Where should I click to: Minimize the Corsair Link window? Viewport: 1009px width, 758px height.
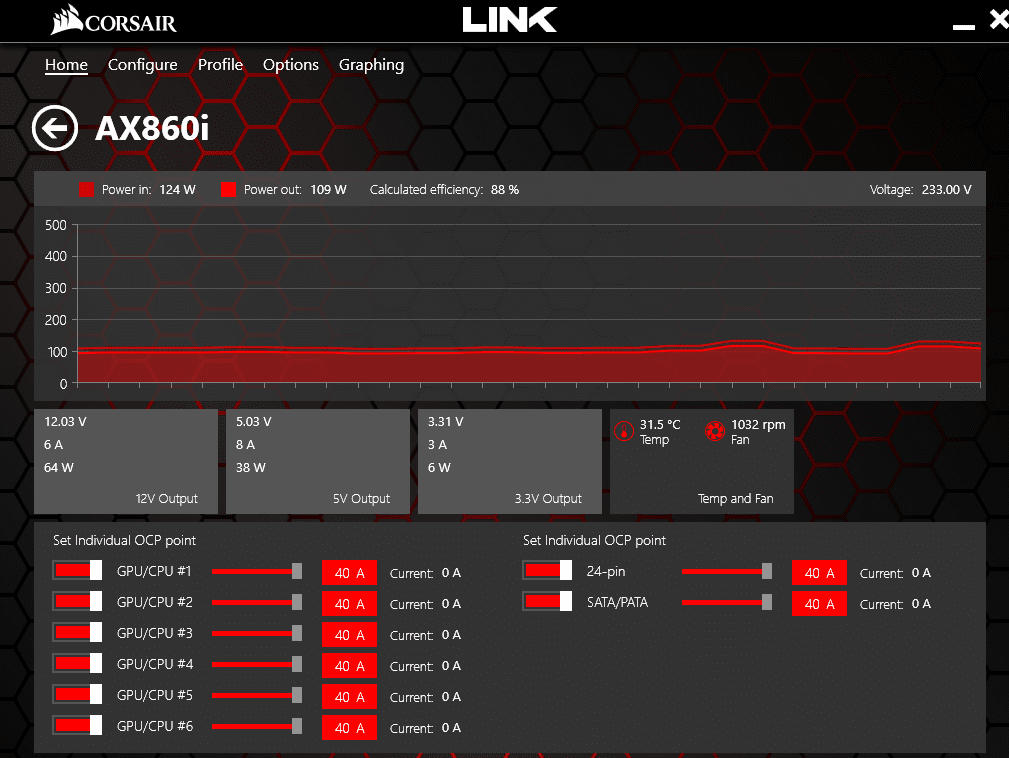[x=963, y=26]
